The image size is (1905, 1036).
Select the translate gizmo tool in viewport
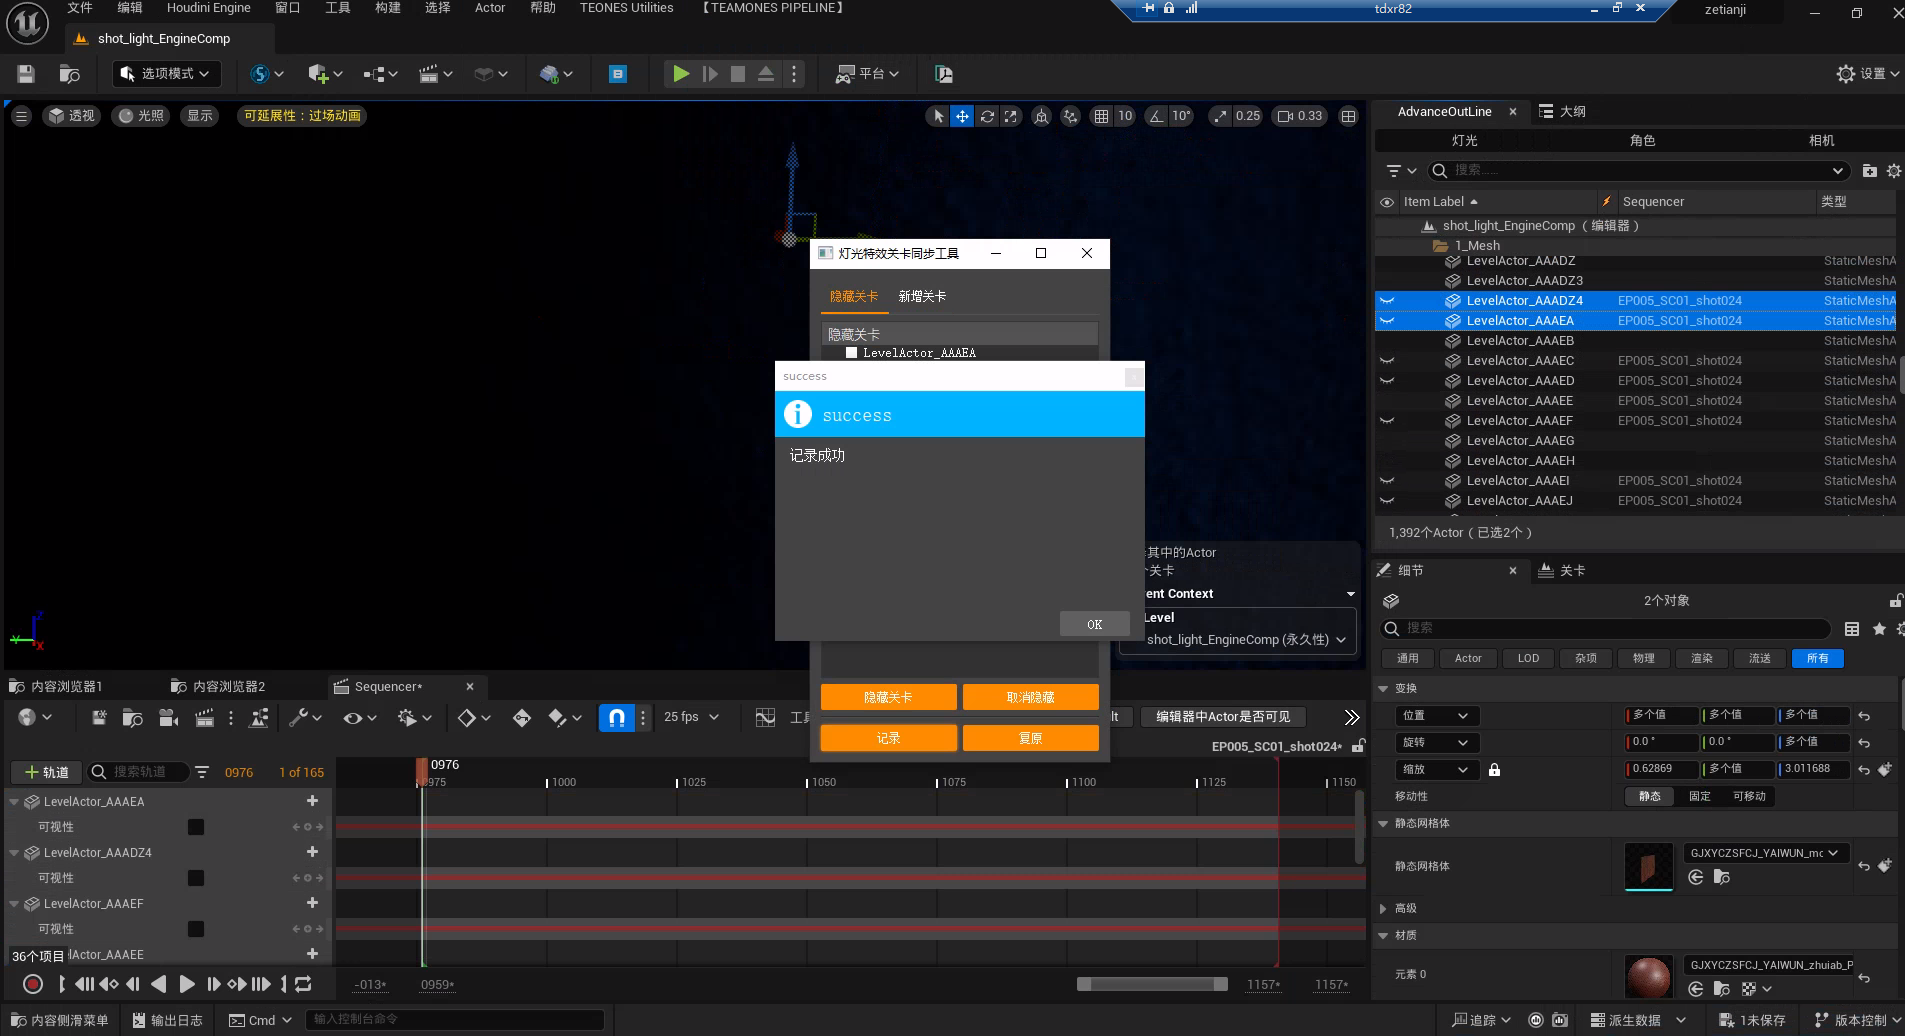tap(962, 116)
